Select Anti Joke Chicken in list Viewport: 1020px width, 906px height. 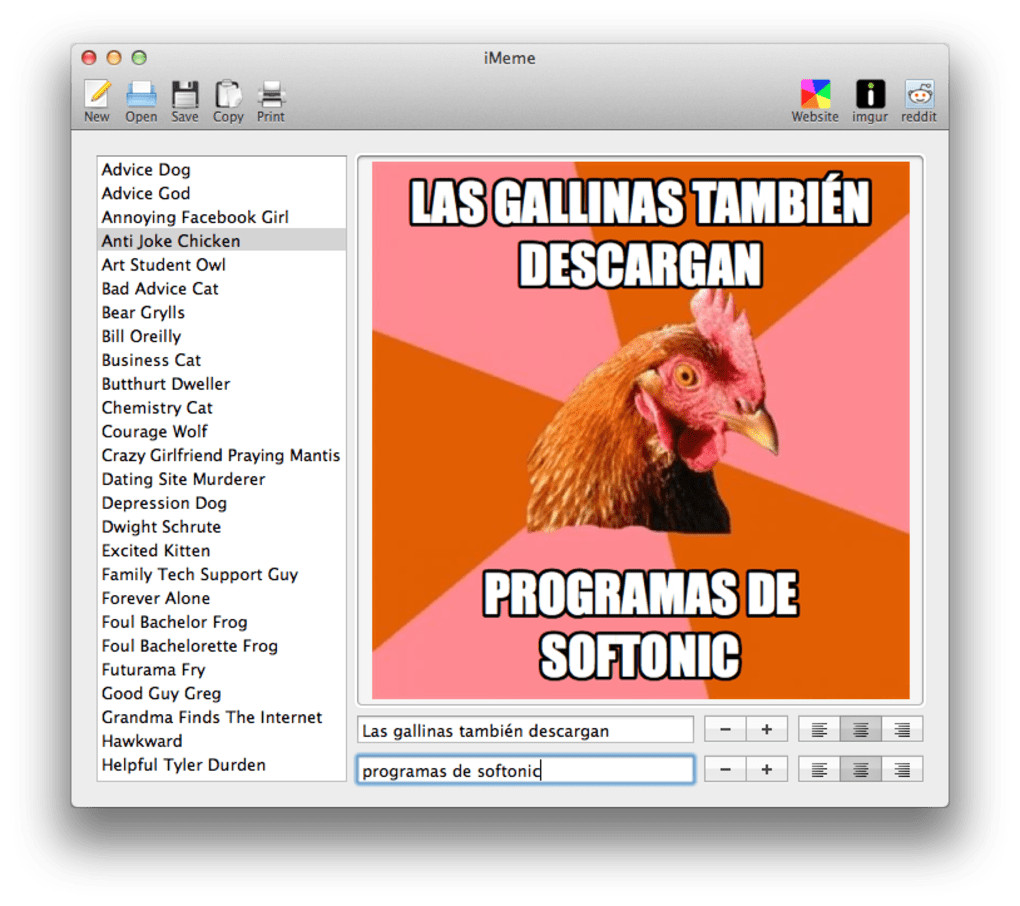221,241
